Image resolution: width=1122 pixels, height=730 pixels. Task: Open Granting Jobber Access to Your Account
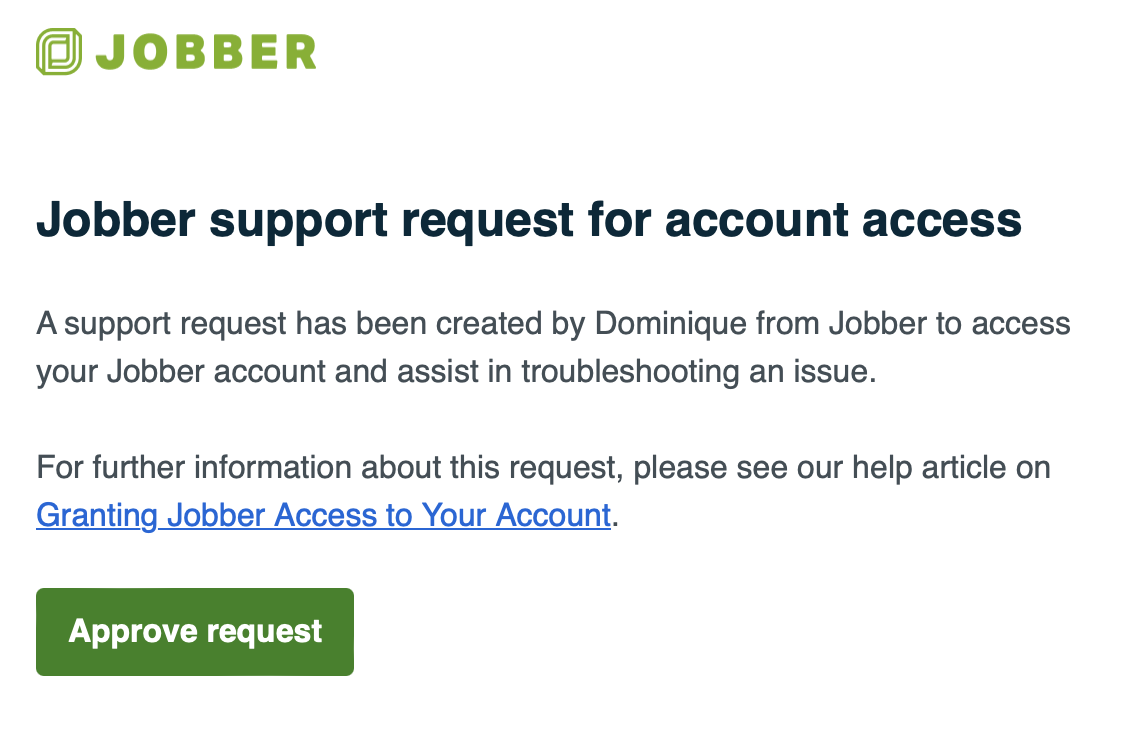322,515
